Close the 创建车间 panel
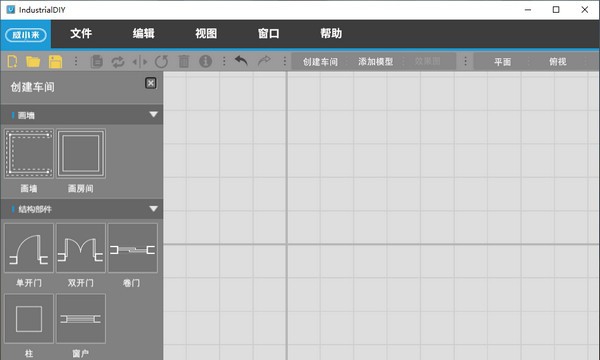 (x=151, y=83)
